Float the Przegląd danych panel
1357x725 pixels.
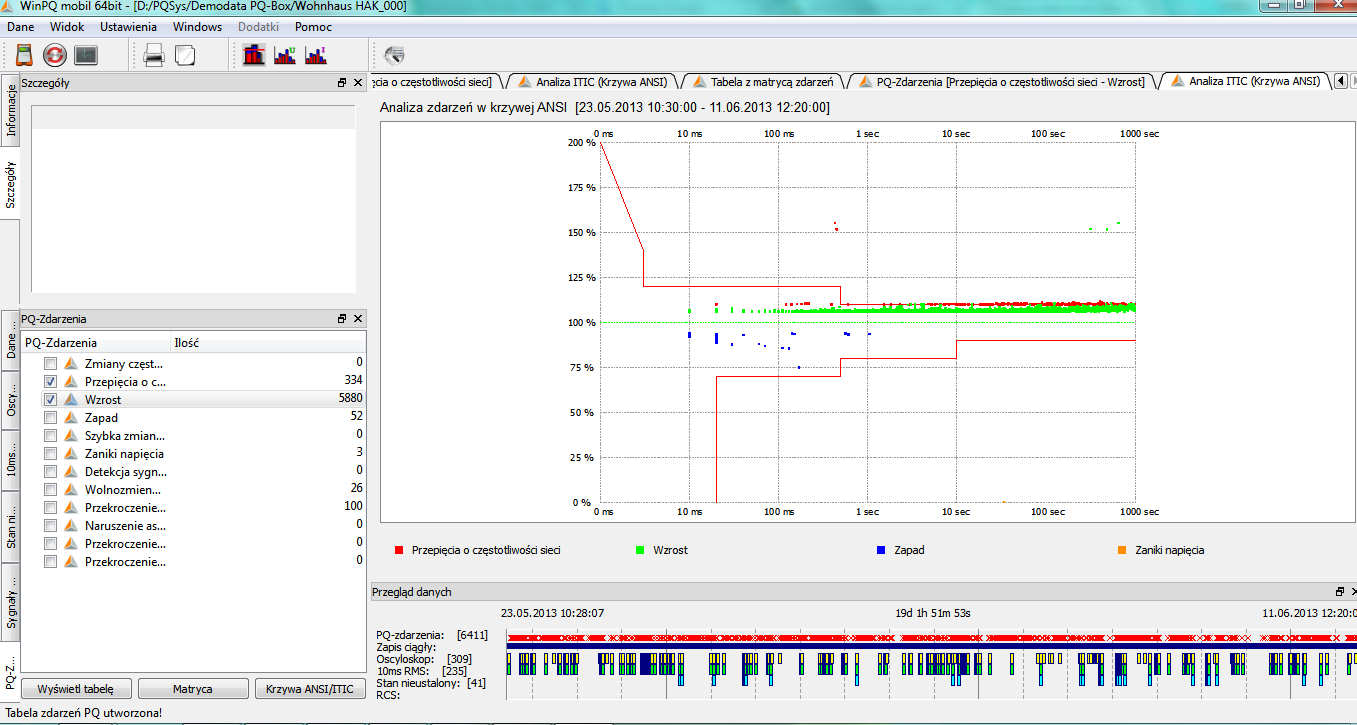[x=1340, y=592]
